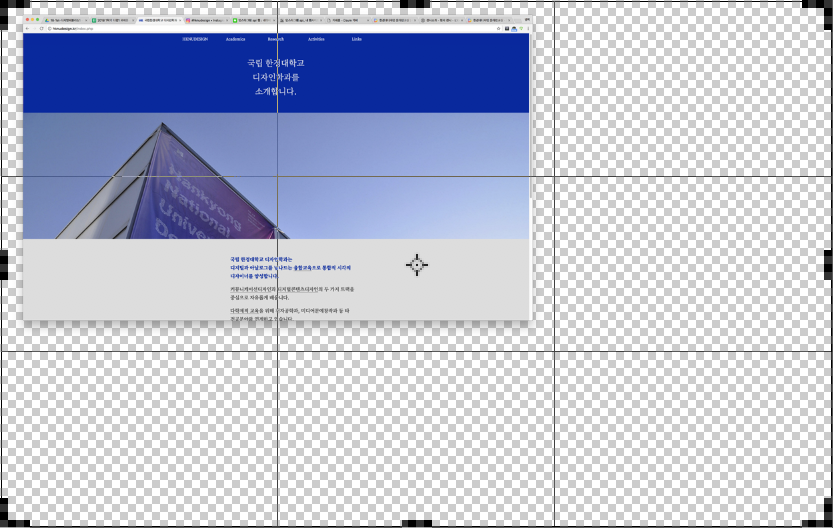Click the browser reload button
The image size is (833, 528).
click(x=41, y=28)
